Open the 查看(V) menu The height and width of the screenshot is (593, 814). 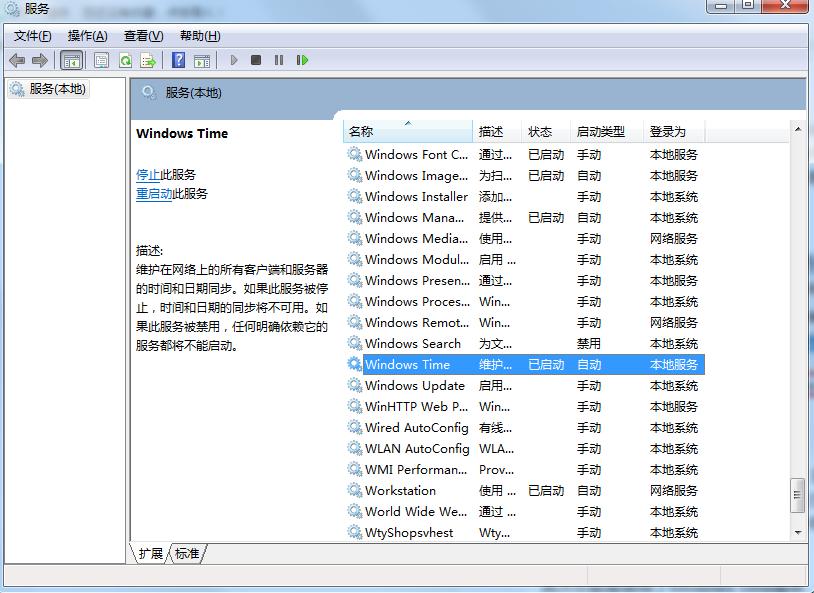[x=143, y=36]
